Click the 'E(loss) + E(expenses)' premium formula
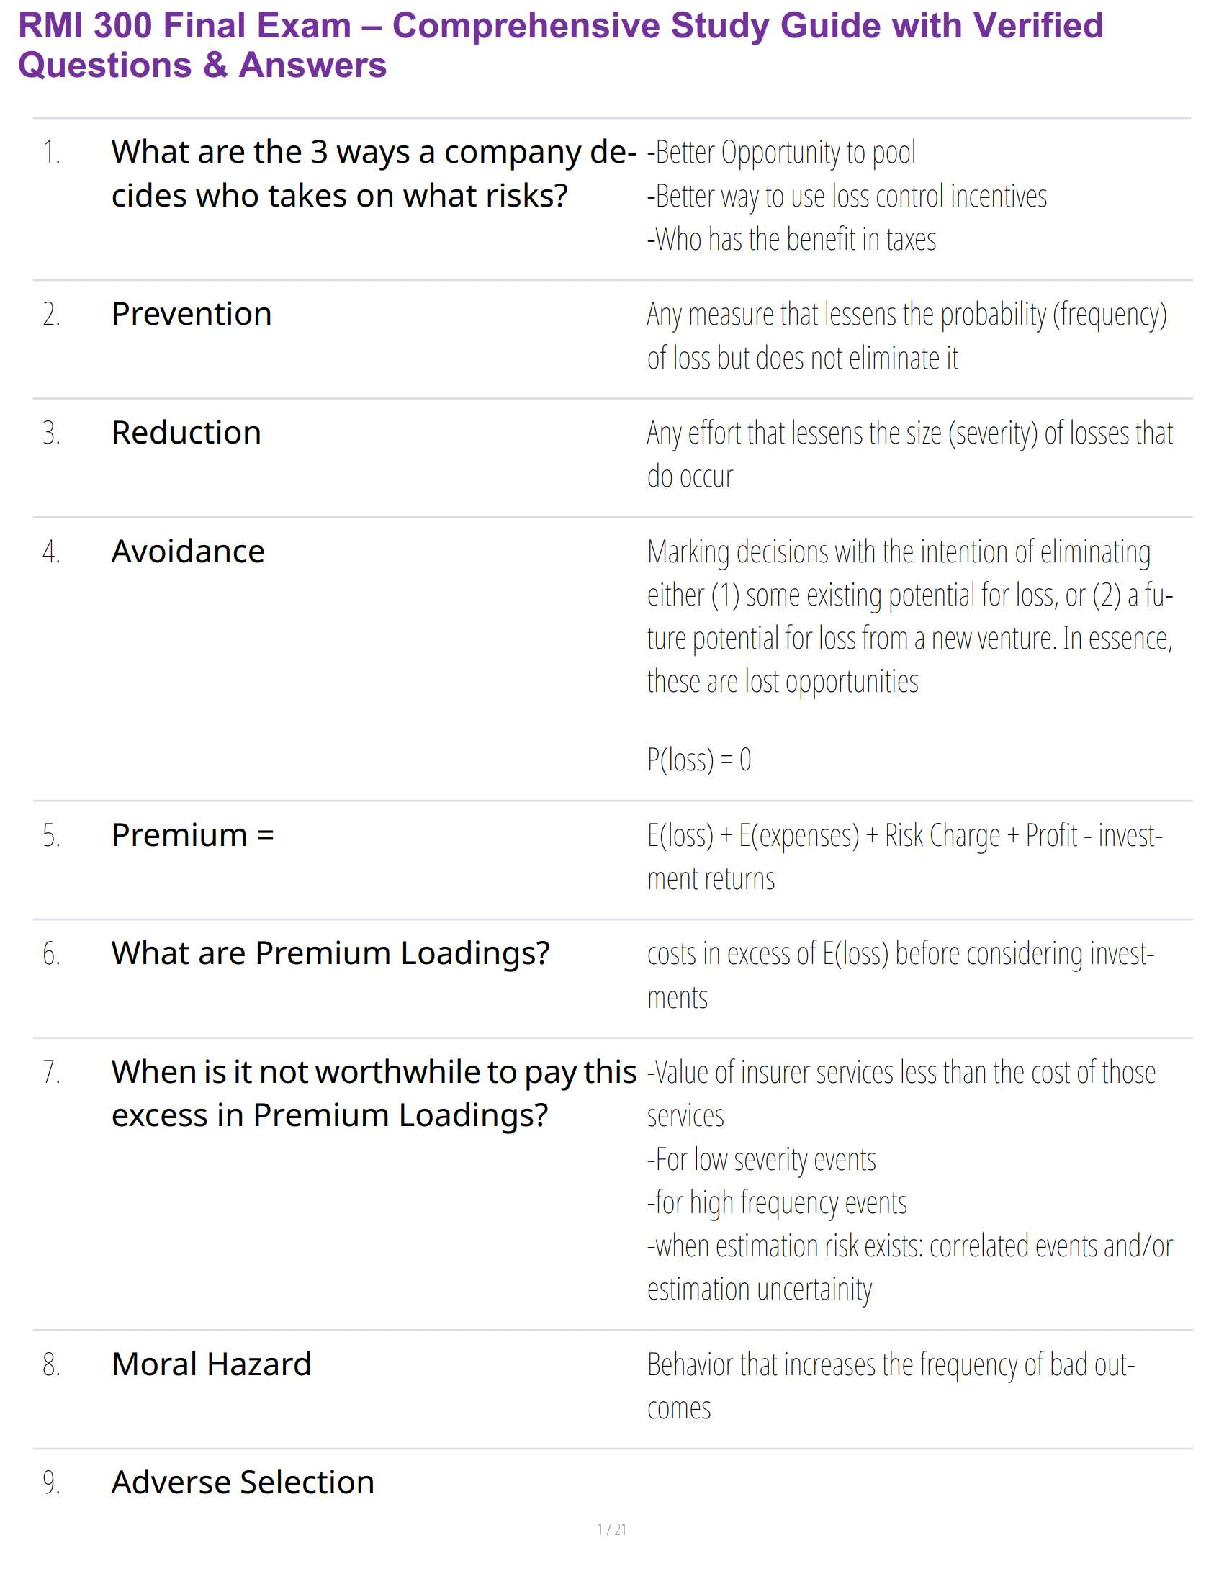 pyautogui.click(x=903, y=857)
